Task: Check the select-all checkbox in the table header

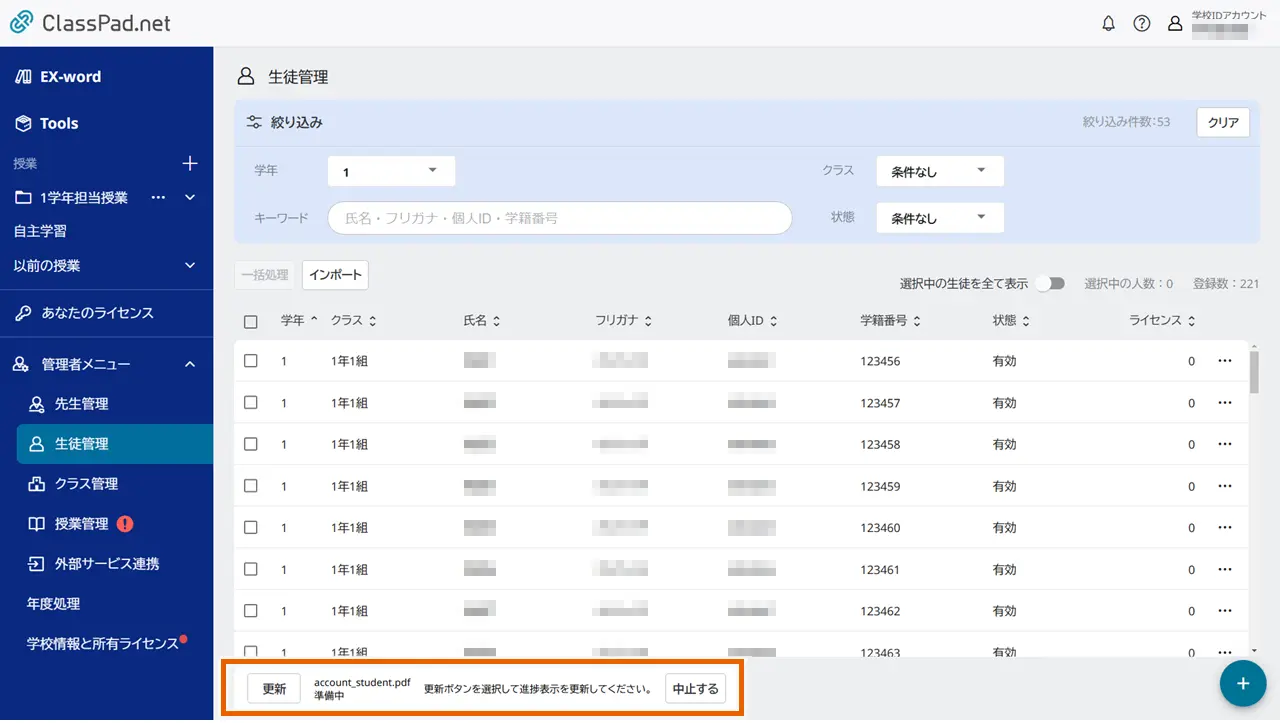Action: pos(251,320)
